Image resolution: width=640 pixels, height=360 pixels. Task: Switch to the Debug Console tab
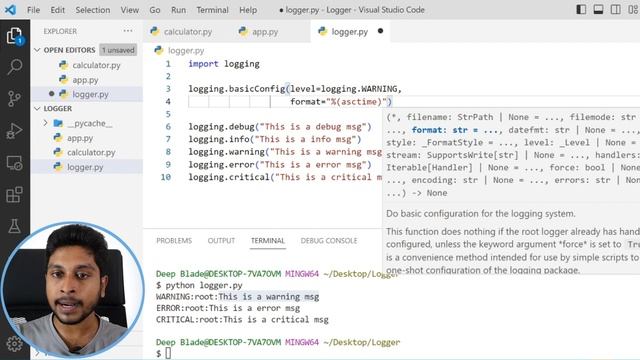329,241
